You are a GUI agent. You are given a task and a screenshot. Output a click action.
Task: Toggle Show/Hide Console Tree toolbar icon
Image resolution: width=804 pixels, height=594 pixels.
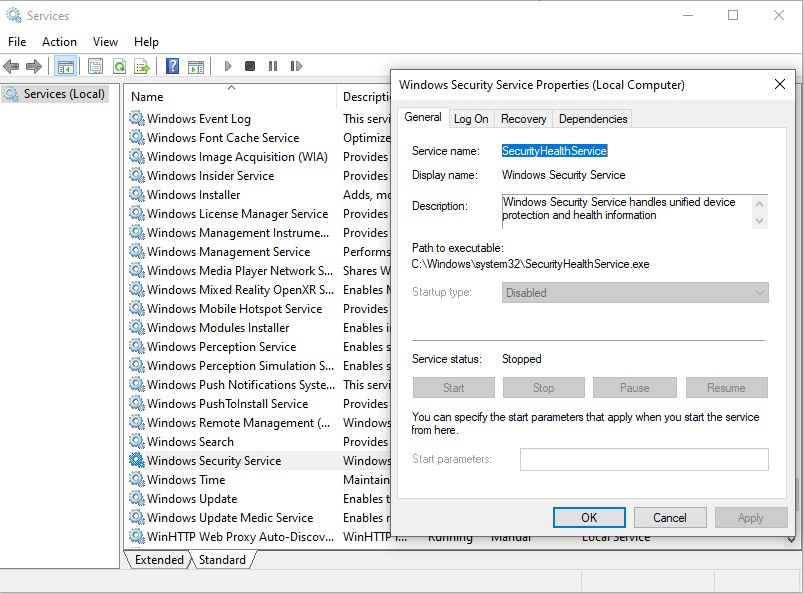(65, 66)
